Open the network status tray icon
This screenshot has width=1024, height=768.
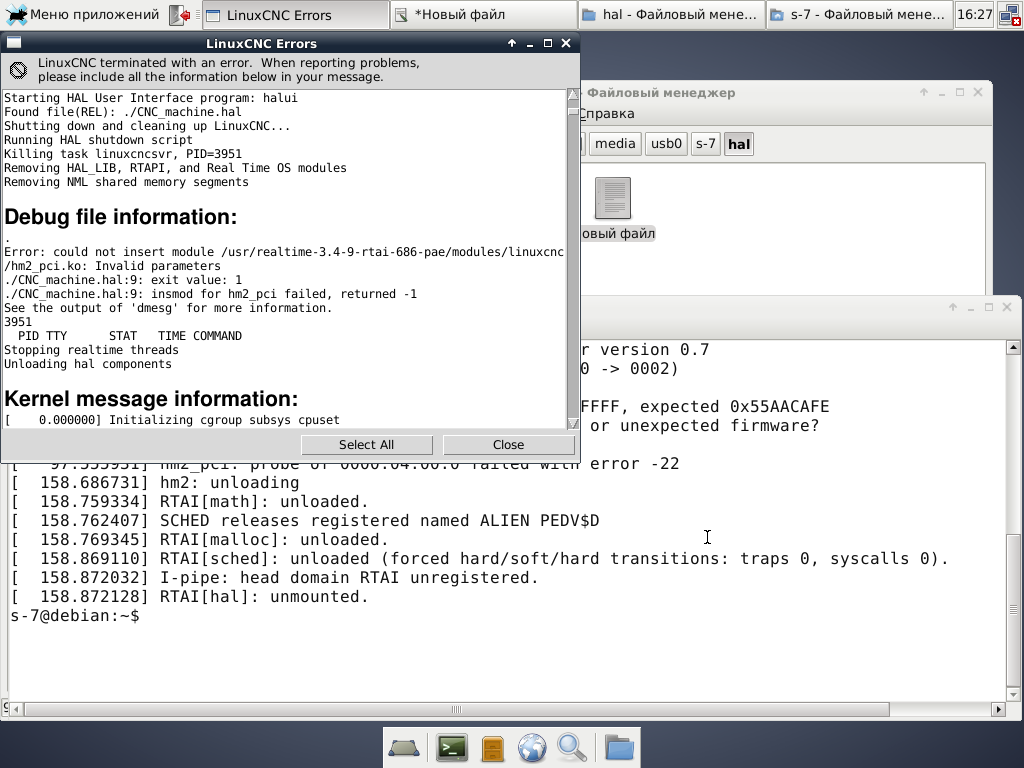coord(1010,15)
